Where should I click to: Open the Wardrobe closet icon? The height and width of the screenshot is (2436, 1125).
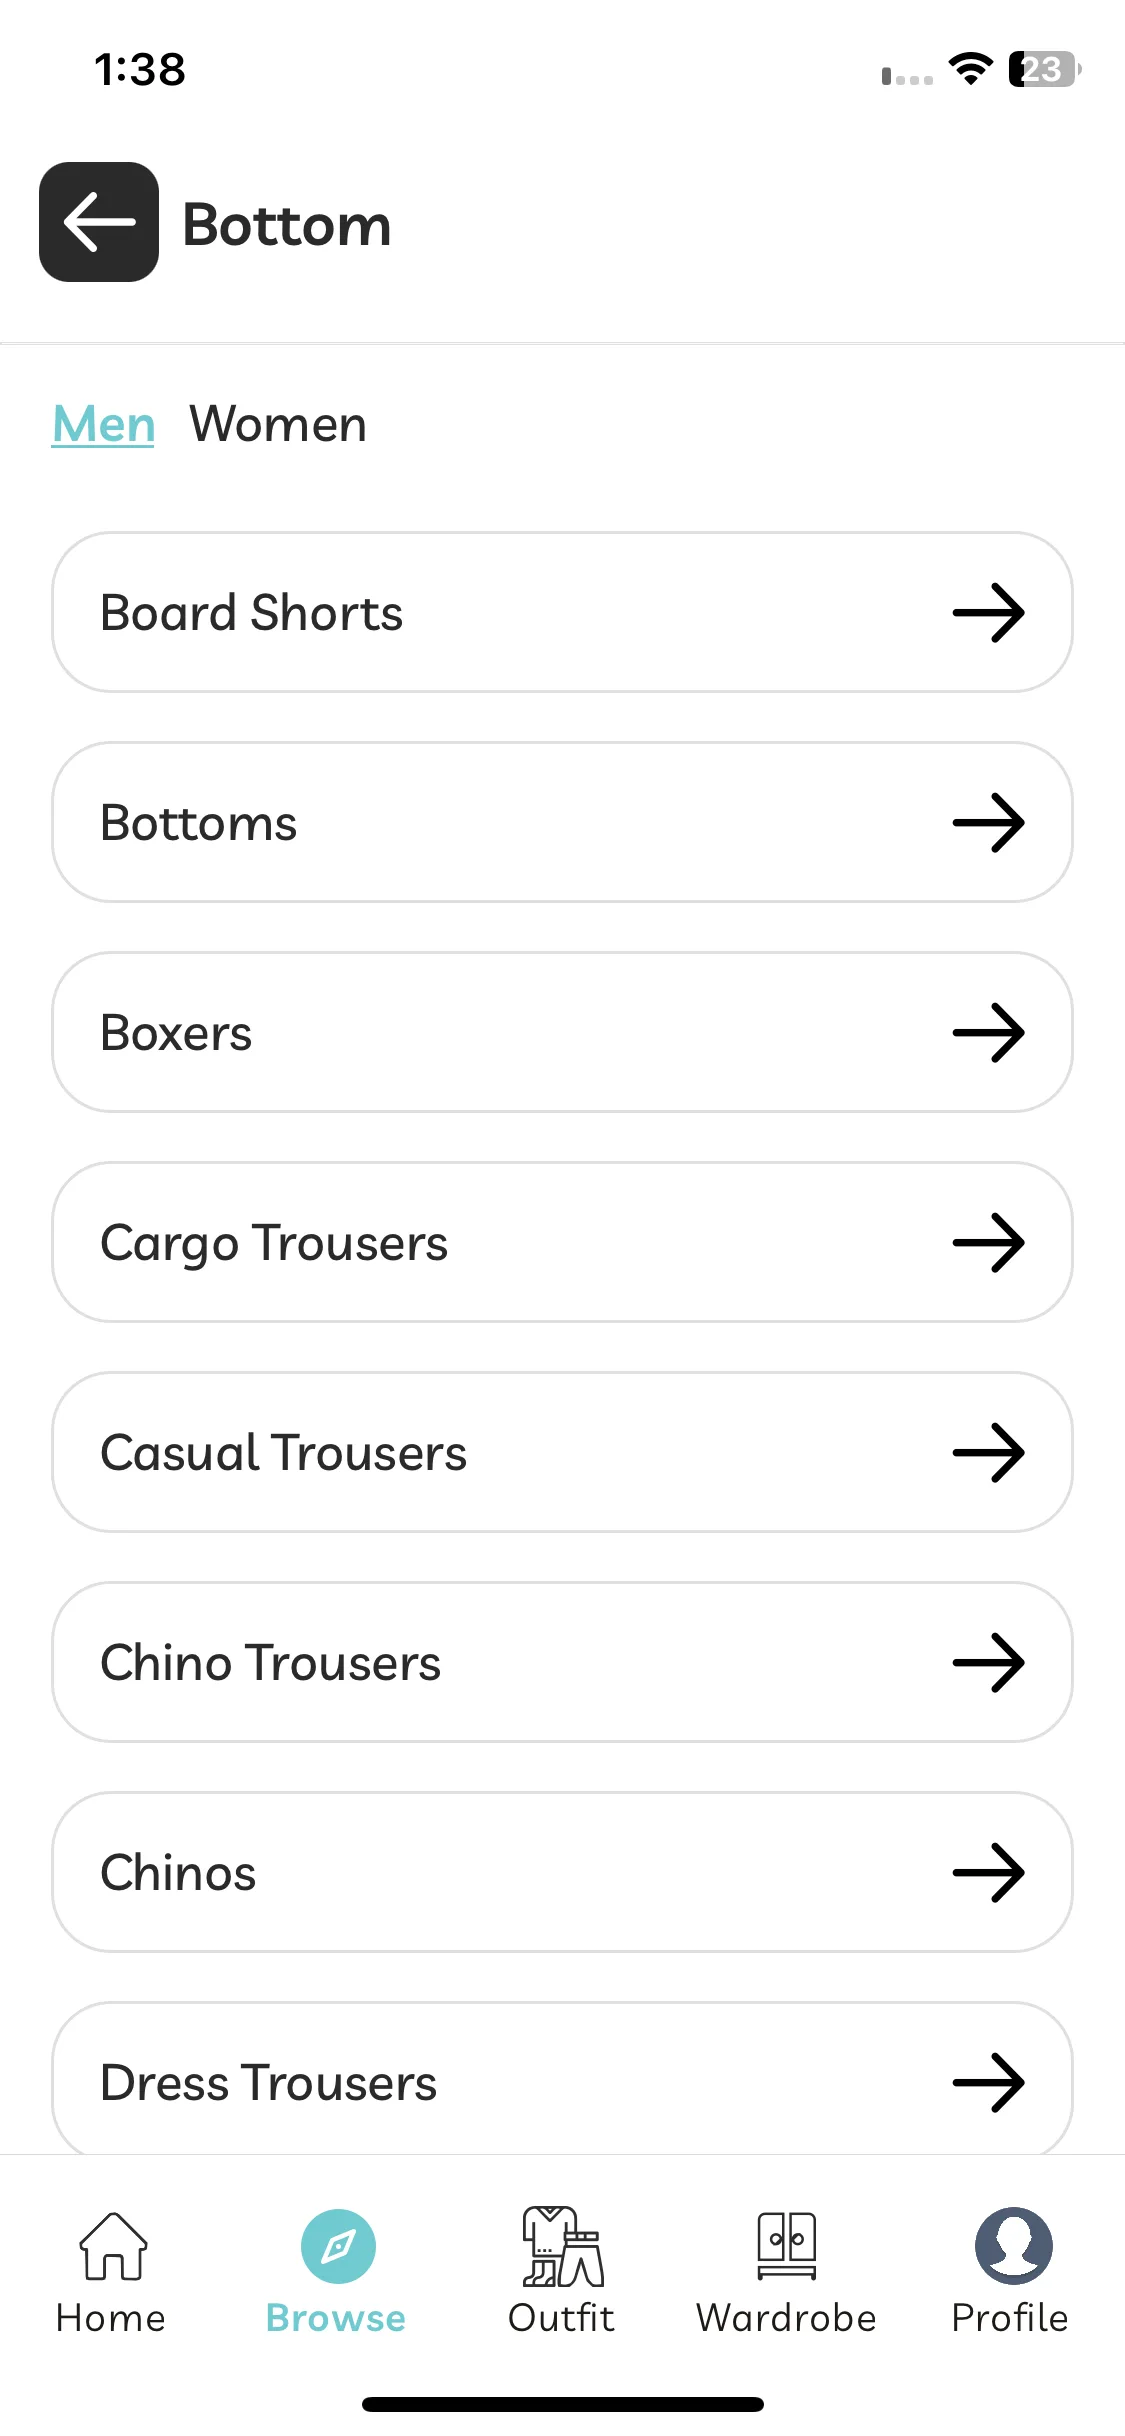787,2246
